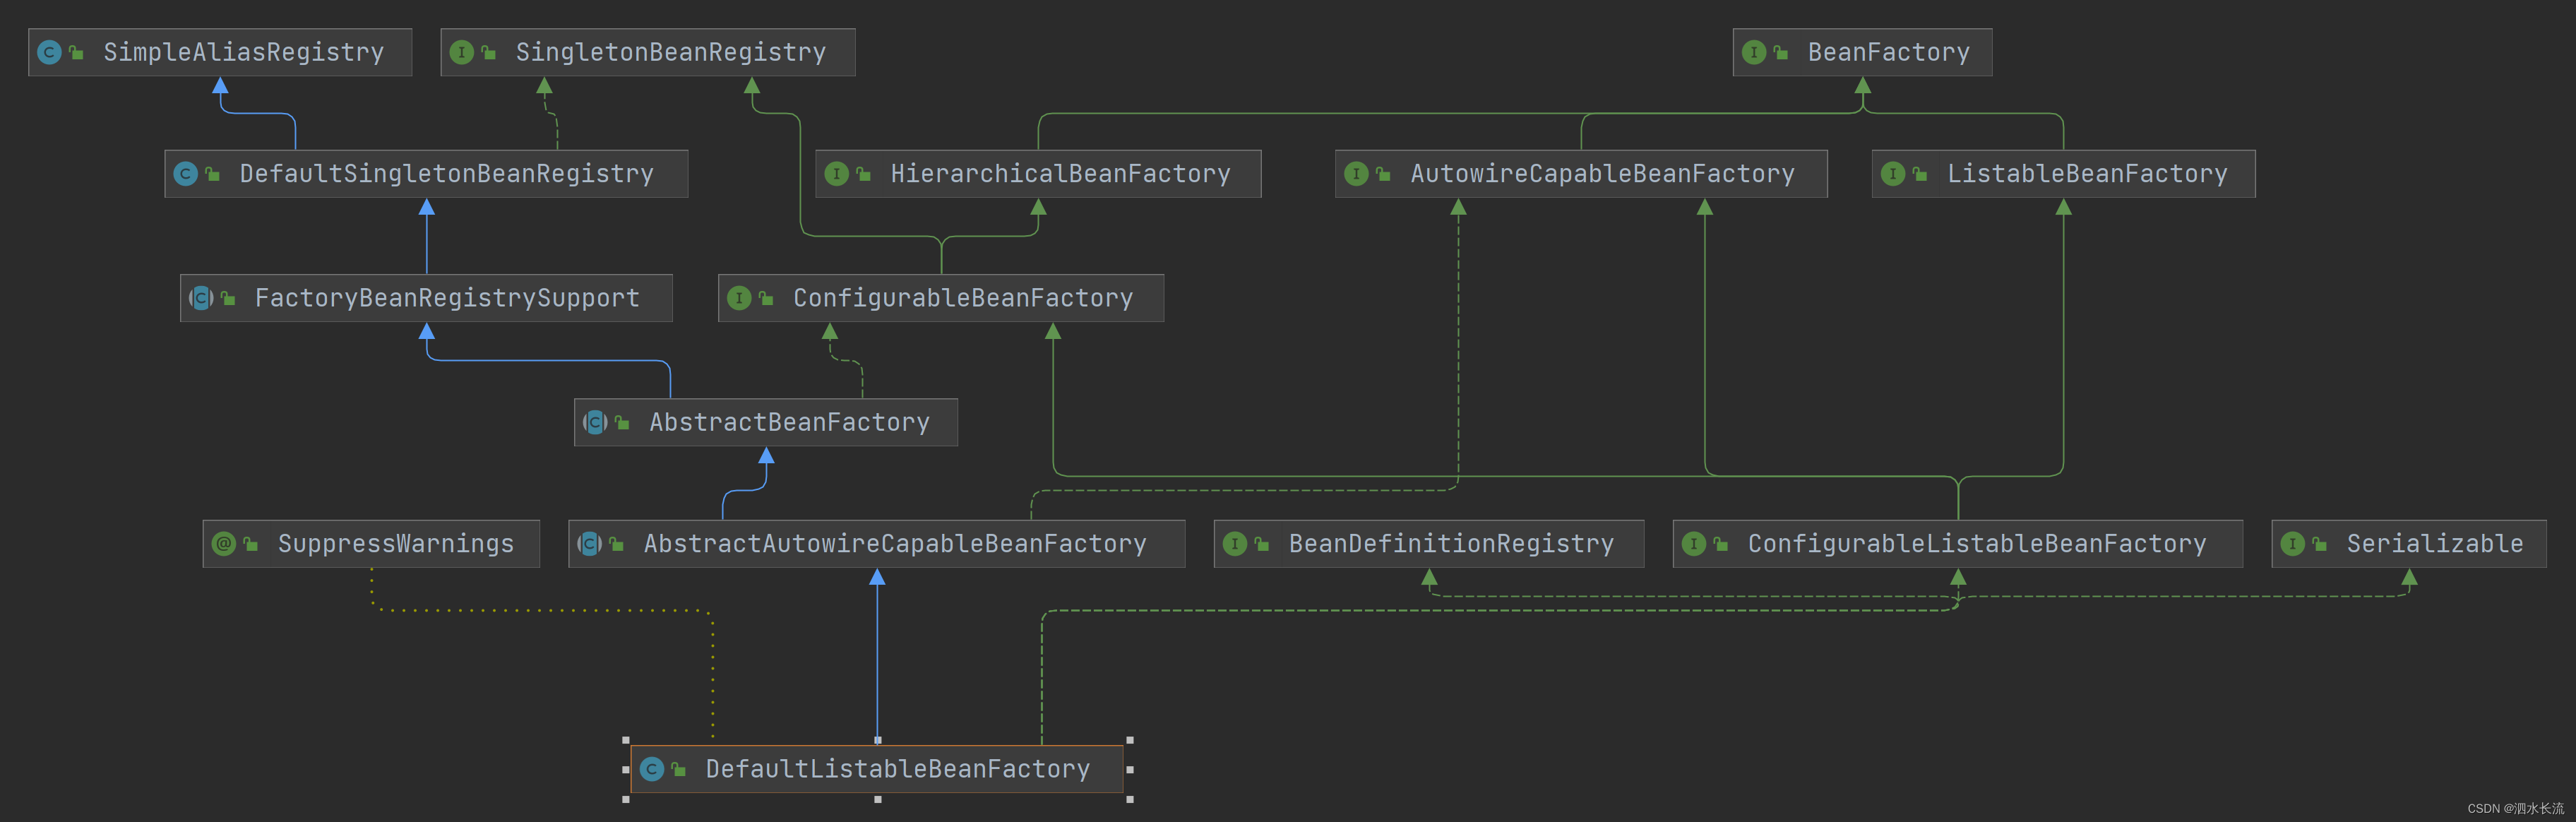The height and width of the screenshot is (822, 2576).
Task: Click the abstract class icon of FactoryBeanRegistrySupport
Action: tap(201, 298)
